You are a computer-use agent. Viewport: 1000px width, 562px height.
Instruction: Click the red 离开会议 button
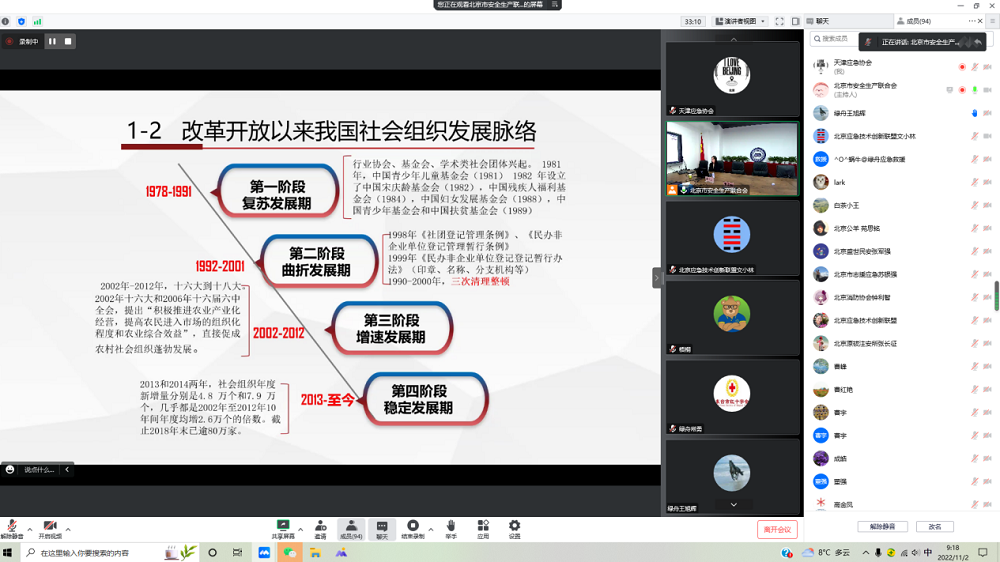click(x=777, y=529)
